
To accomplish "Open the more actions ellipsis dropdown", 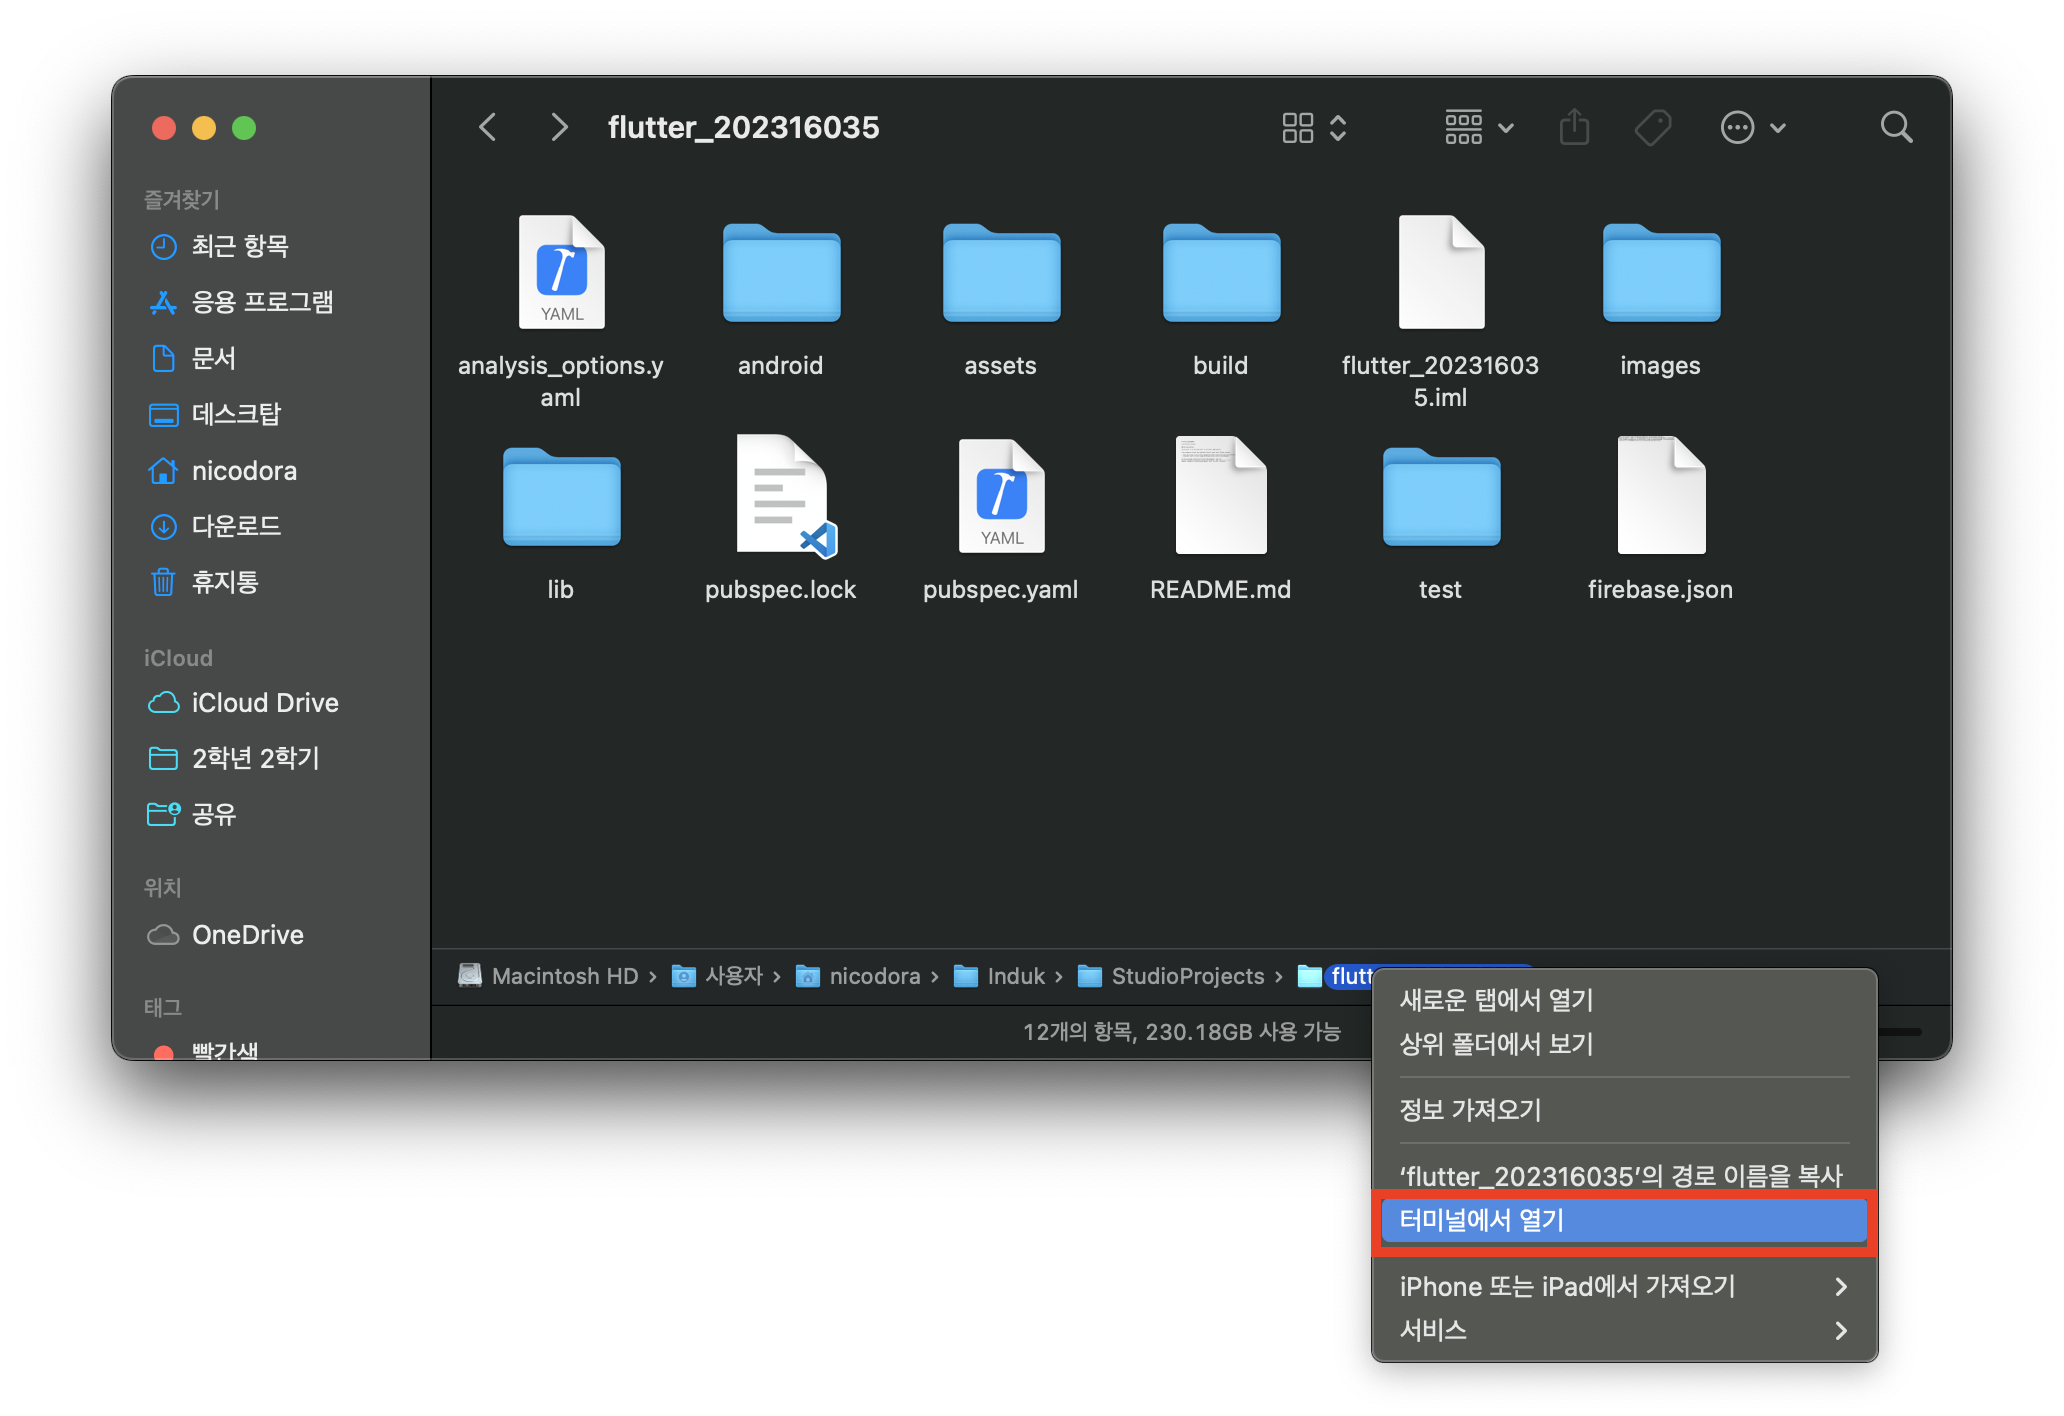I will (x=1752, y=128).
